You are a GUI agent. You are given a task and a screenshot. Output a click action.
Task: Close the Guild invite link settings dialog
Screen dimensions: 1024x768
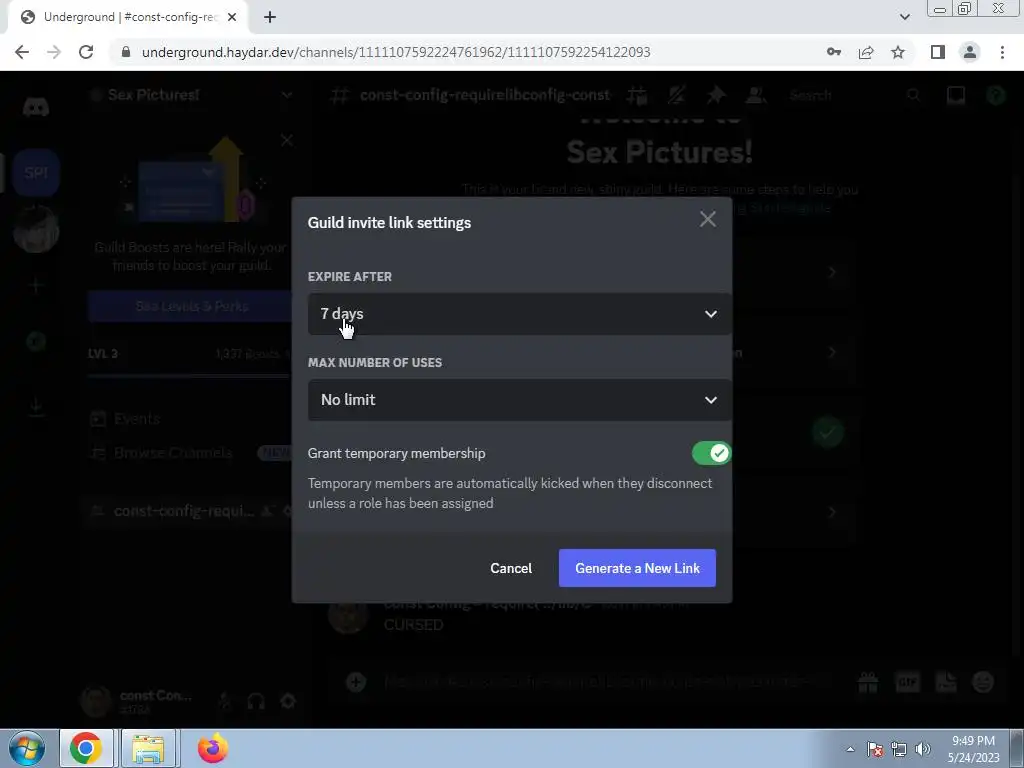[707, 219]
